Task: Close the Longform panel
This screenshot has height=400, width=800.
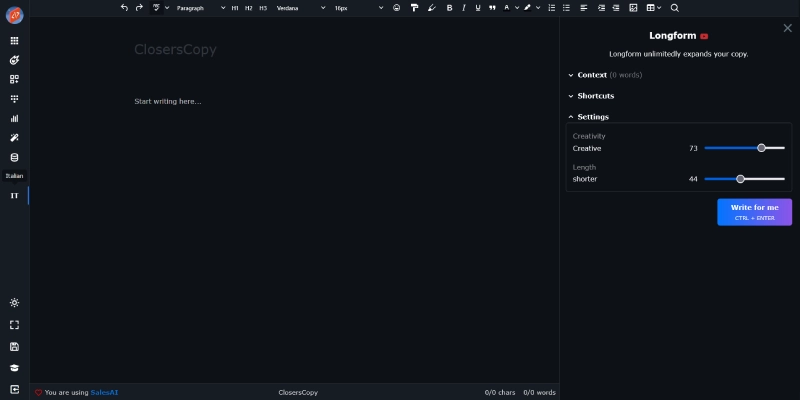Action: 787,28
